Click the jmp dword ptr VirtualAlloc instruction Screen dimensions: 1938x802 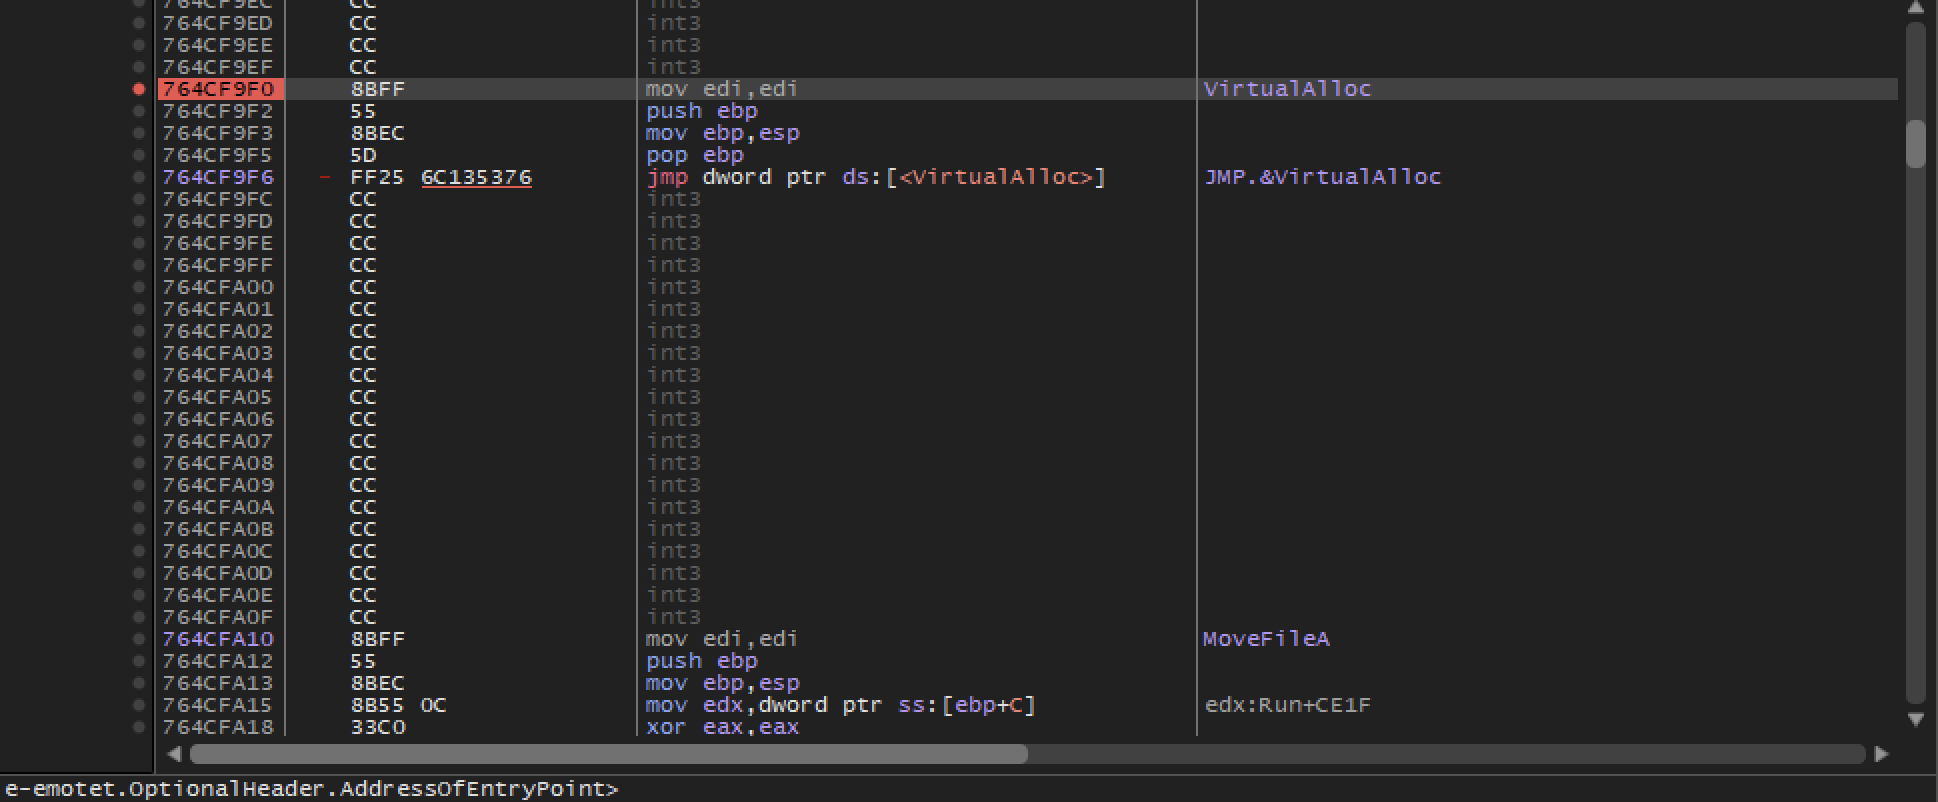point(876,177)
